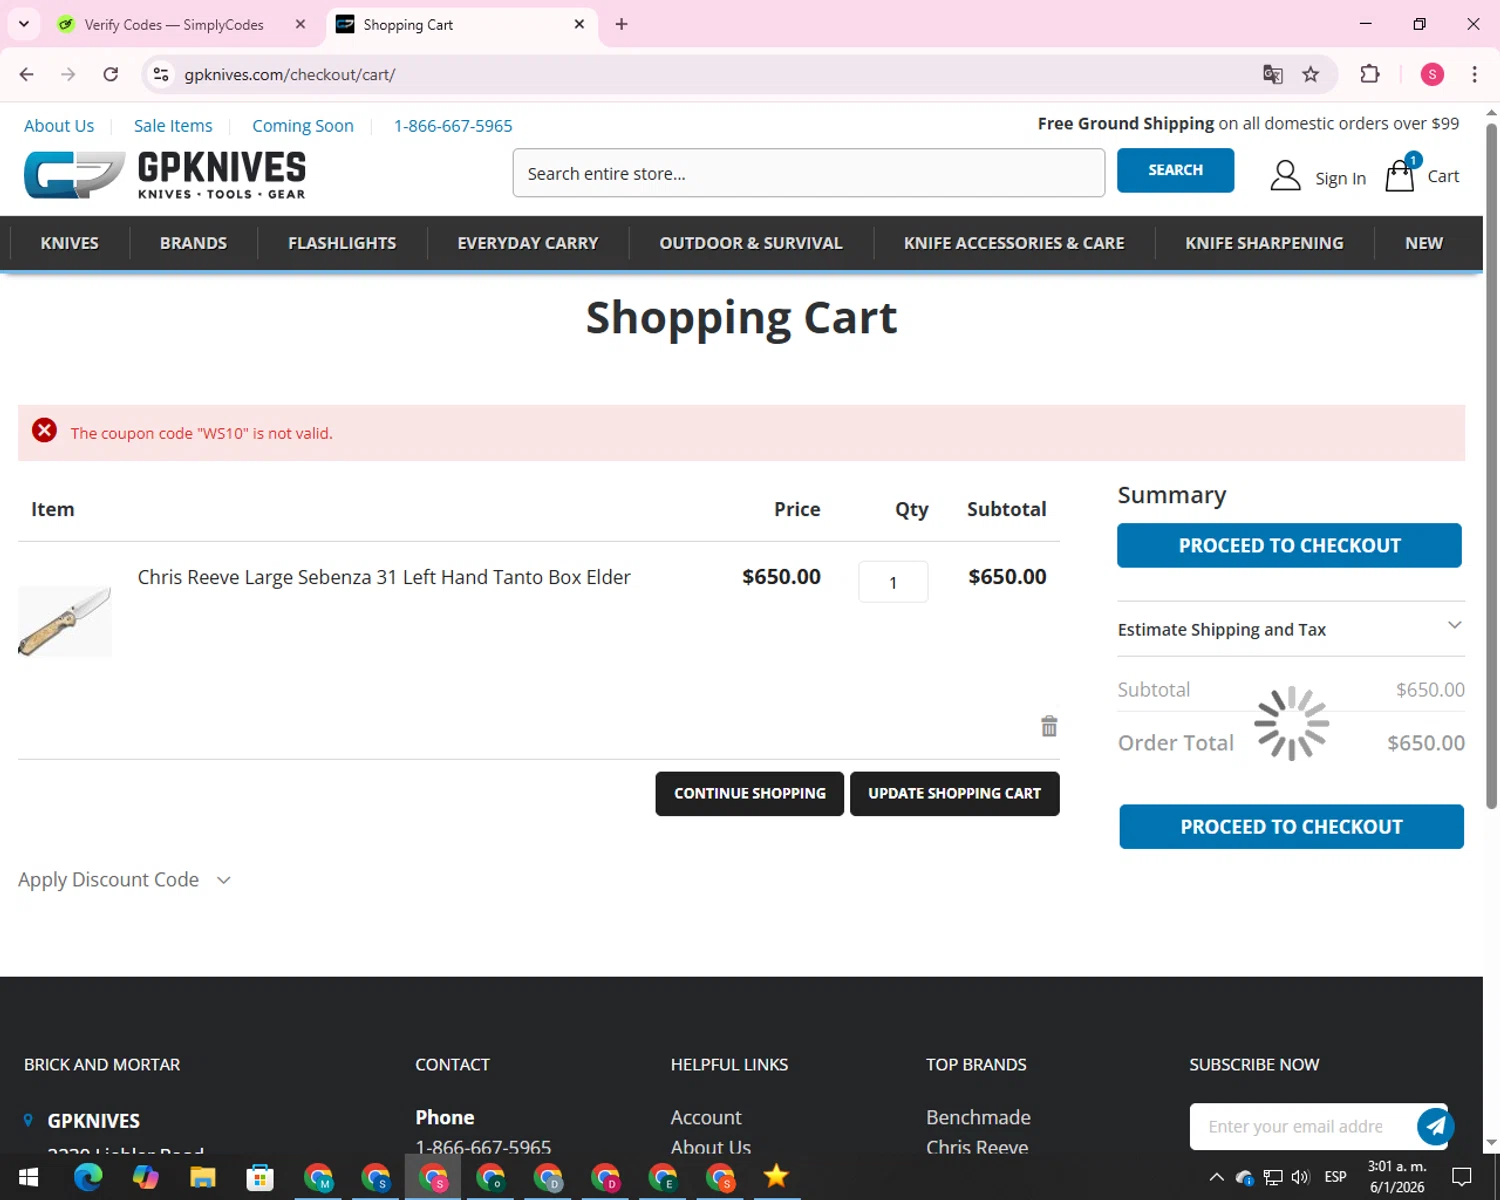Viewport: 1500px width, 1200px height.
Task: Click UPDATE SHOPPING CART button
Action: point(954,794)
